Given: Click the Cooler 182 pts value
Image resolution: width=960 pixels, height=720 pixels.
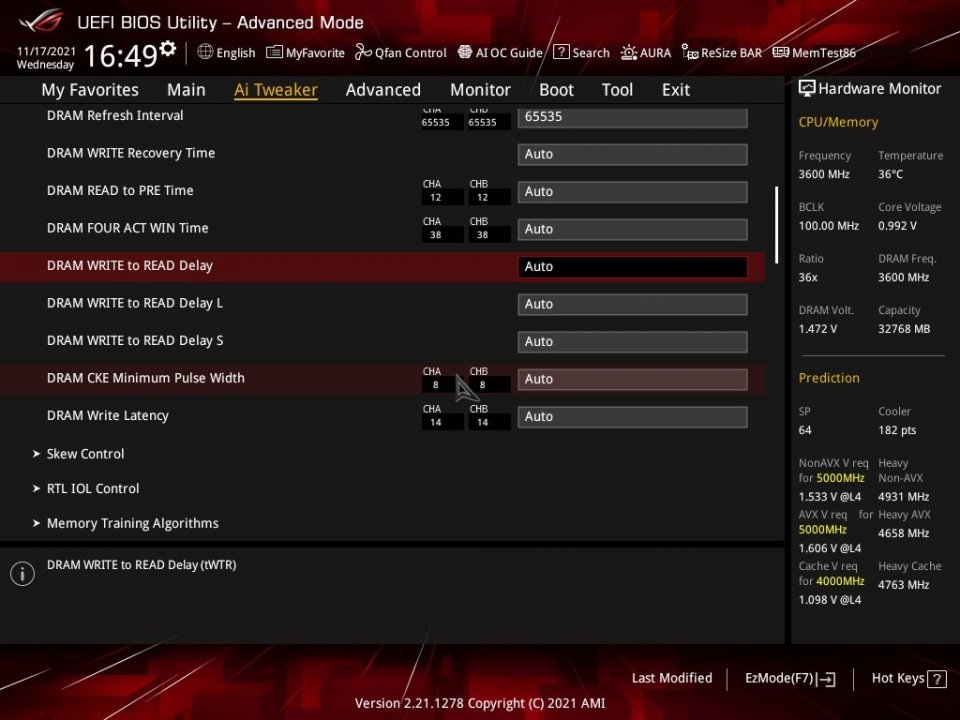Looking at the screenshot, I should tap(897, 430).
